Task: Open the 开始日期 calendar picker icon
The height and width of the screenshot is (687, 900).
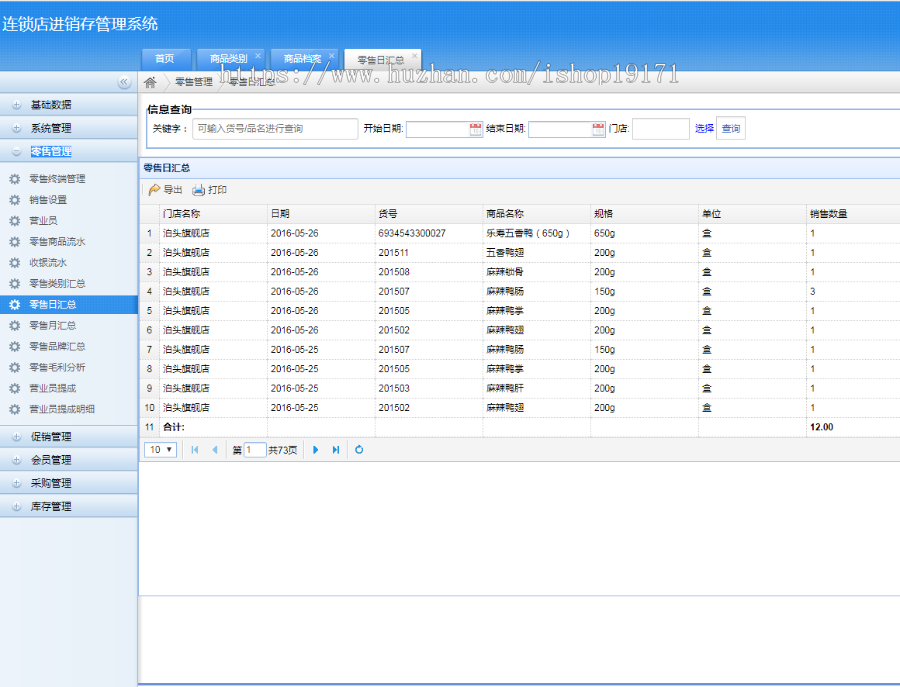Action: [x=473, y=128]
